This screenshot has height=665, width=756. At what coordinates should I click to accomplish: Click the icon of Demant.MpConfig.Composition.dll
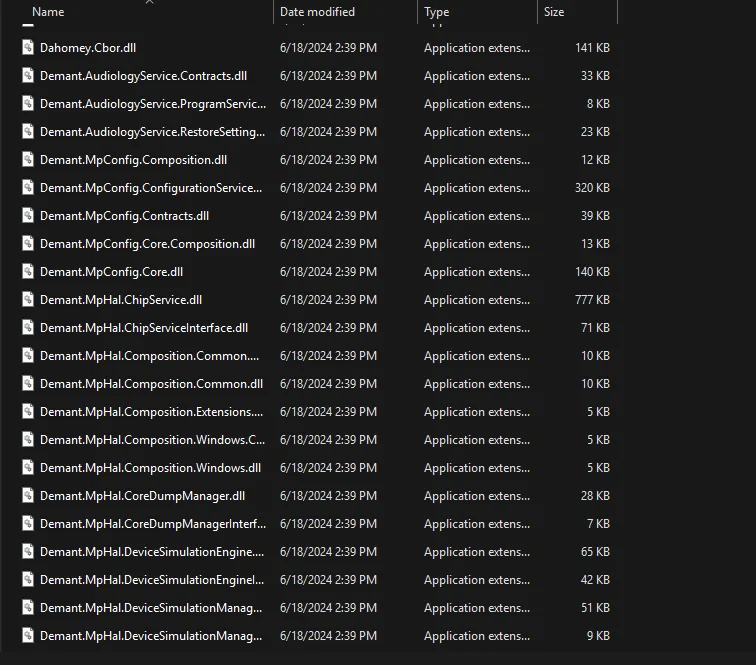pyautogui.click(x=28, y=159)
